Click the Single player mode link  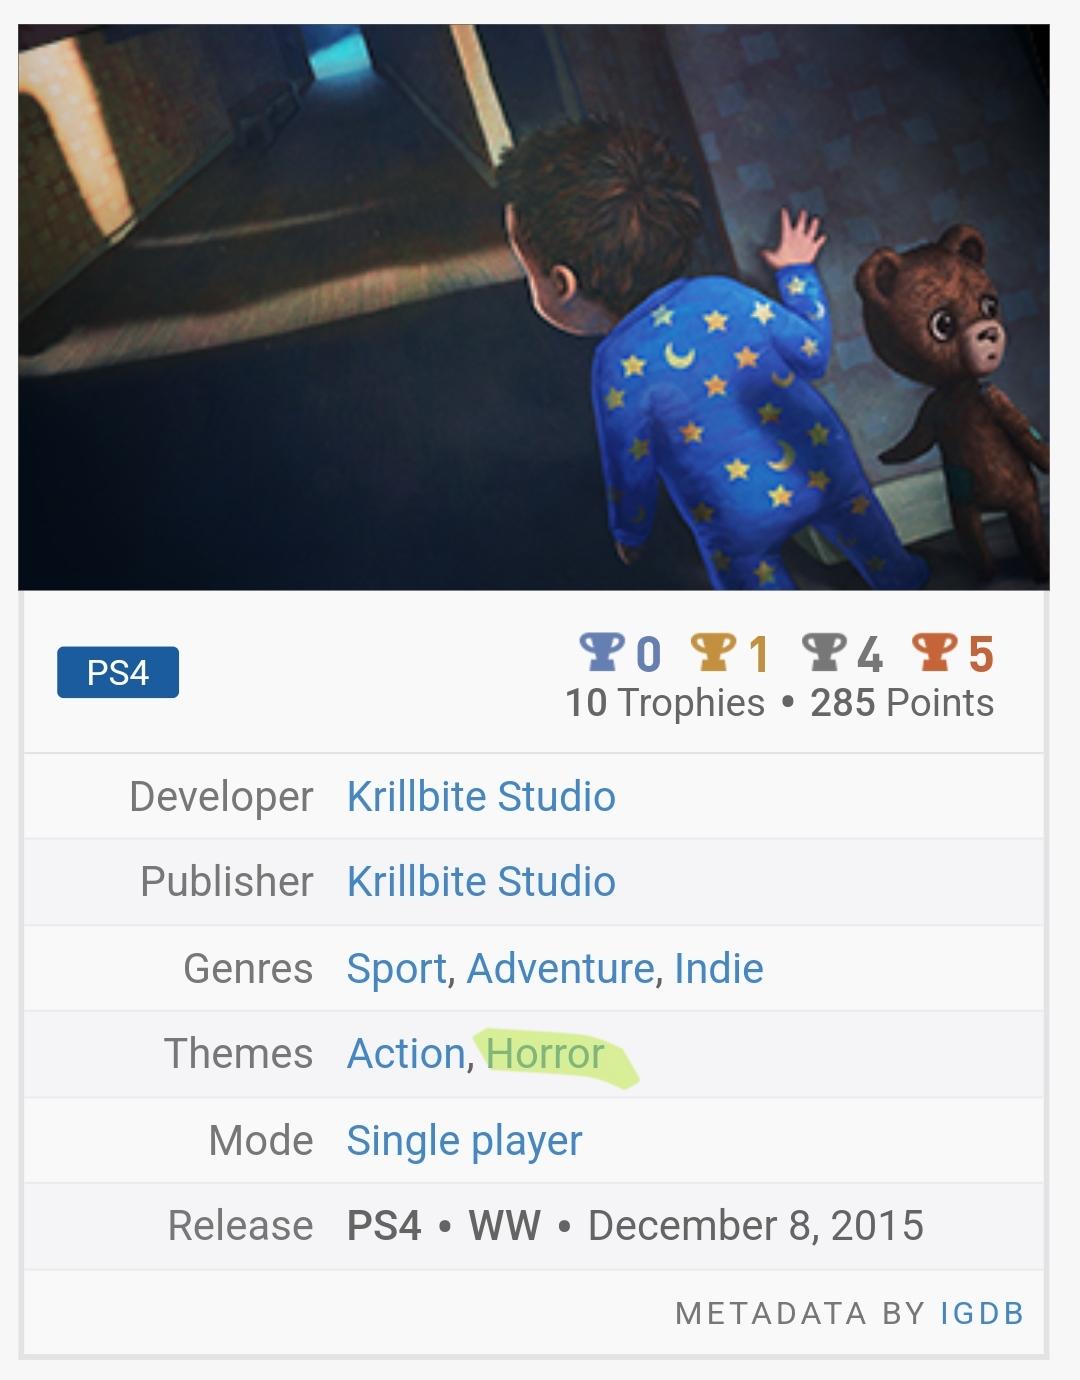464,1141
